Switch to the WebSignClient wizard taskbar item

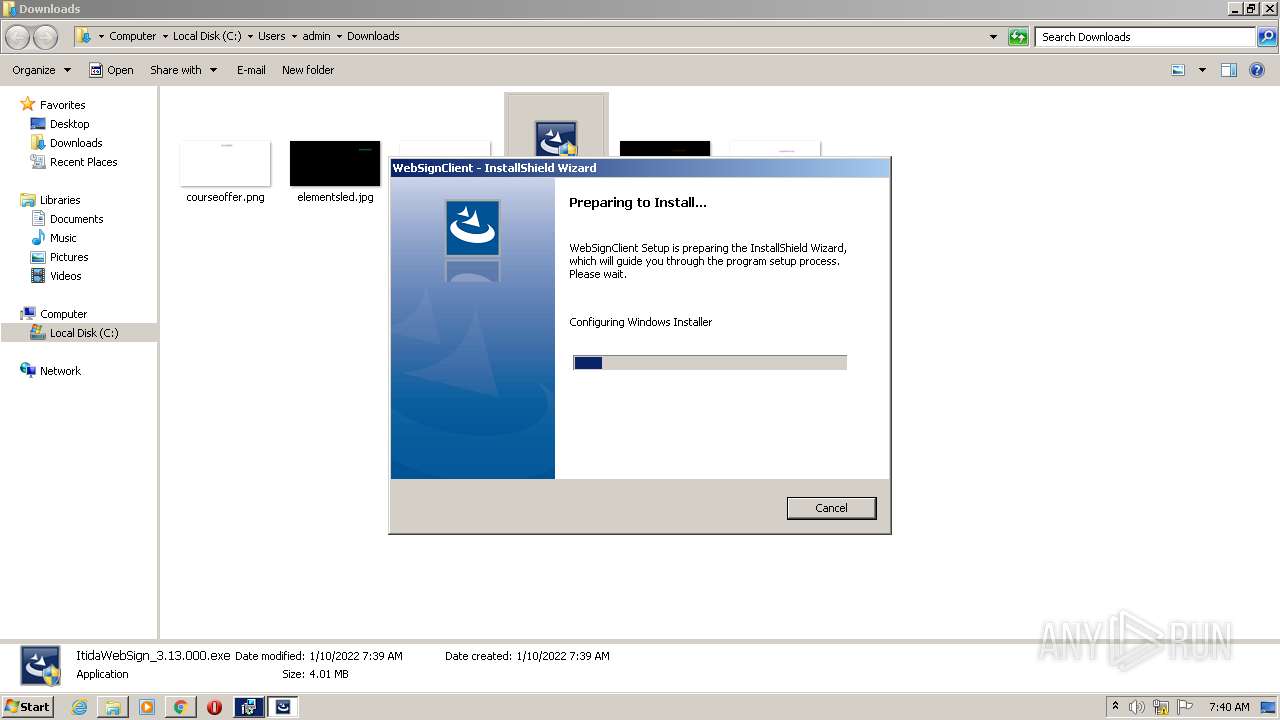(283, 707)
